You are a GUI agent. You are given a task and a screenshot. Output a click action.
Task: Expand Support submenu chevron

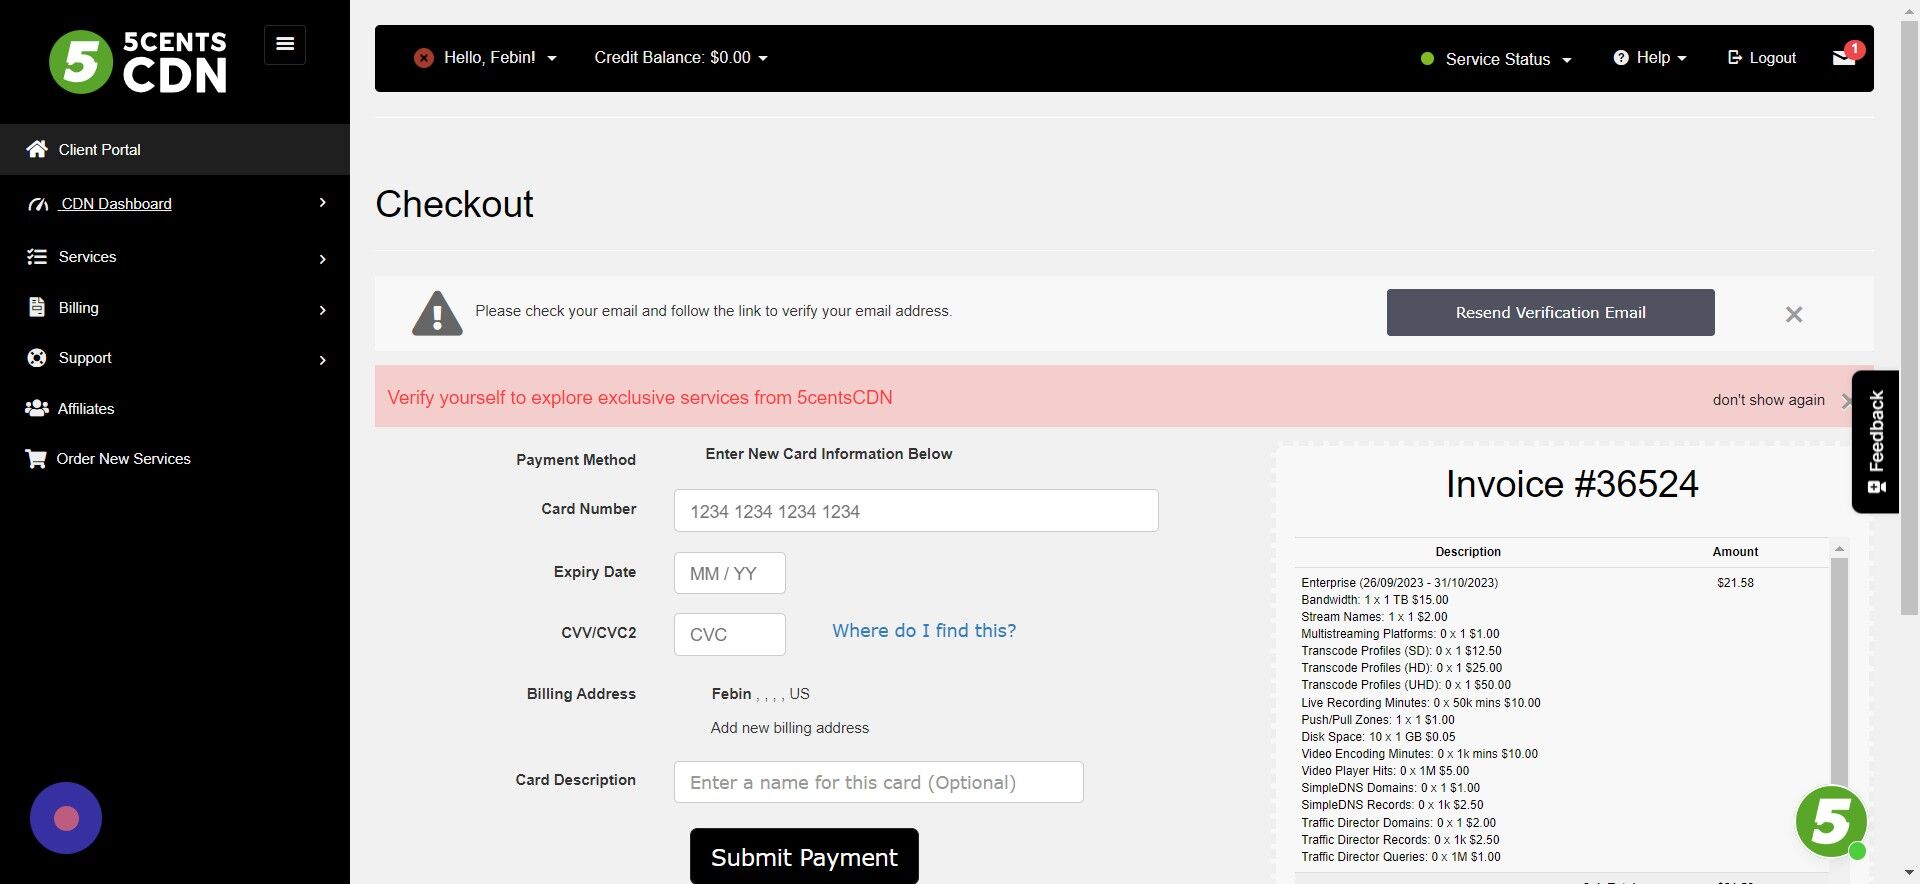pyautogui.click(x=322, y=360)
